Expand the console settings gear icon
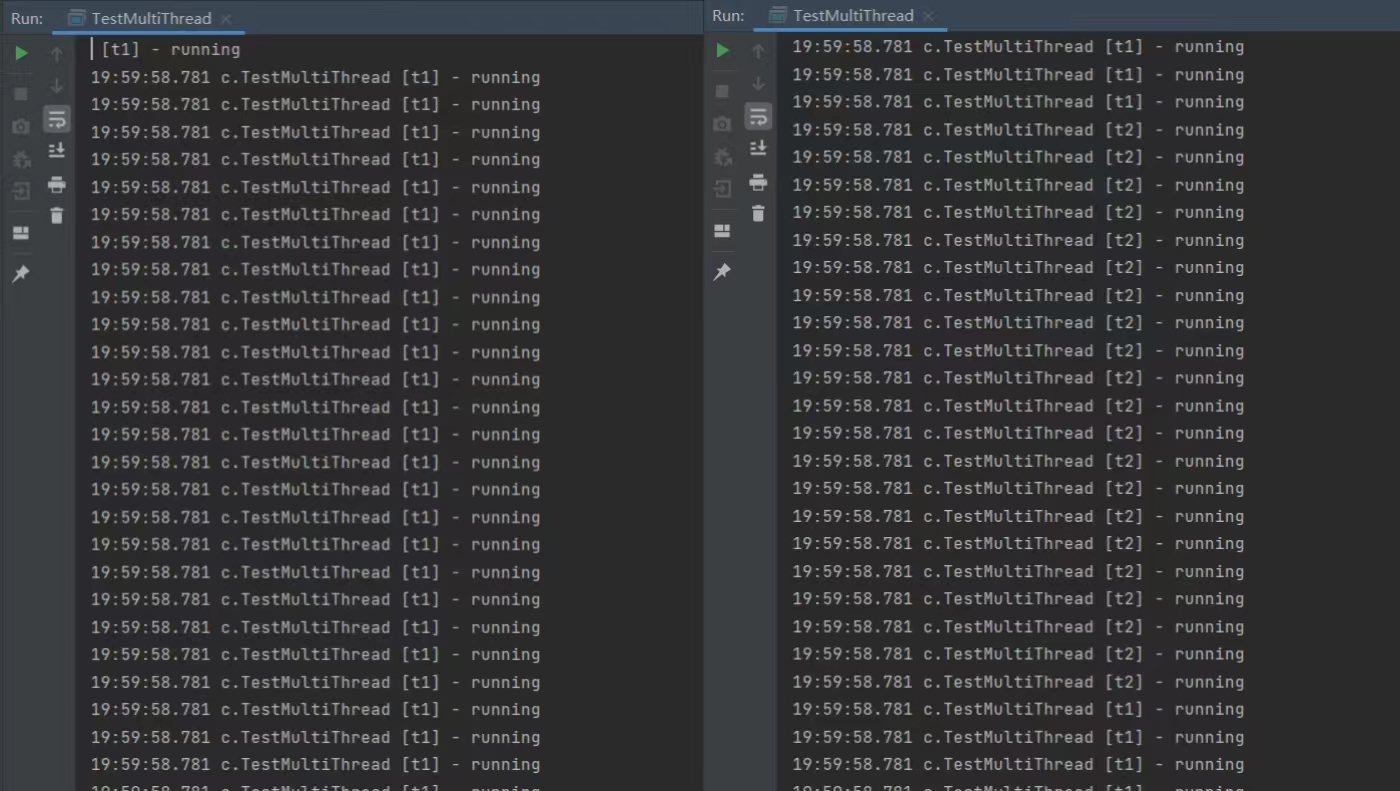Image resolution: width=1400 pixels, height=791 pixels. tap(20, 157)
